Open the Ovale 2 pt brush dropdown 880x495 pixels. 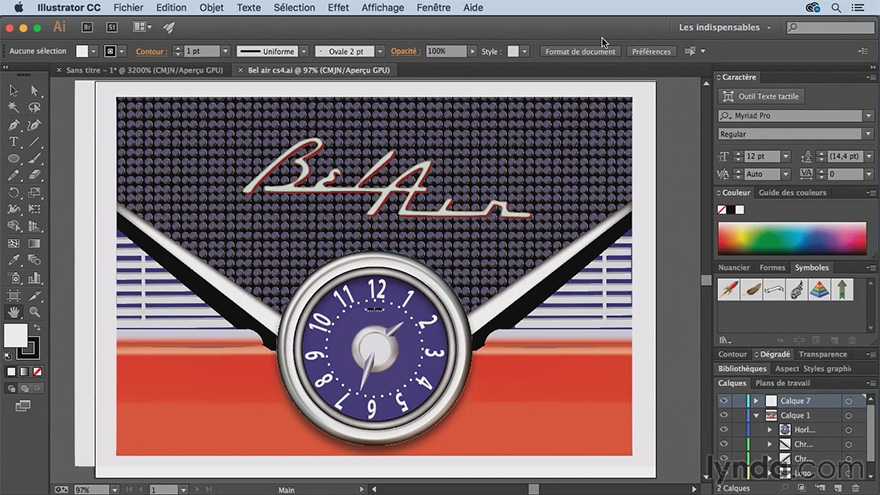pos(380,51)
